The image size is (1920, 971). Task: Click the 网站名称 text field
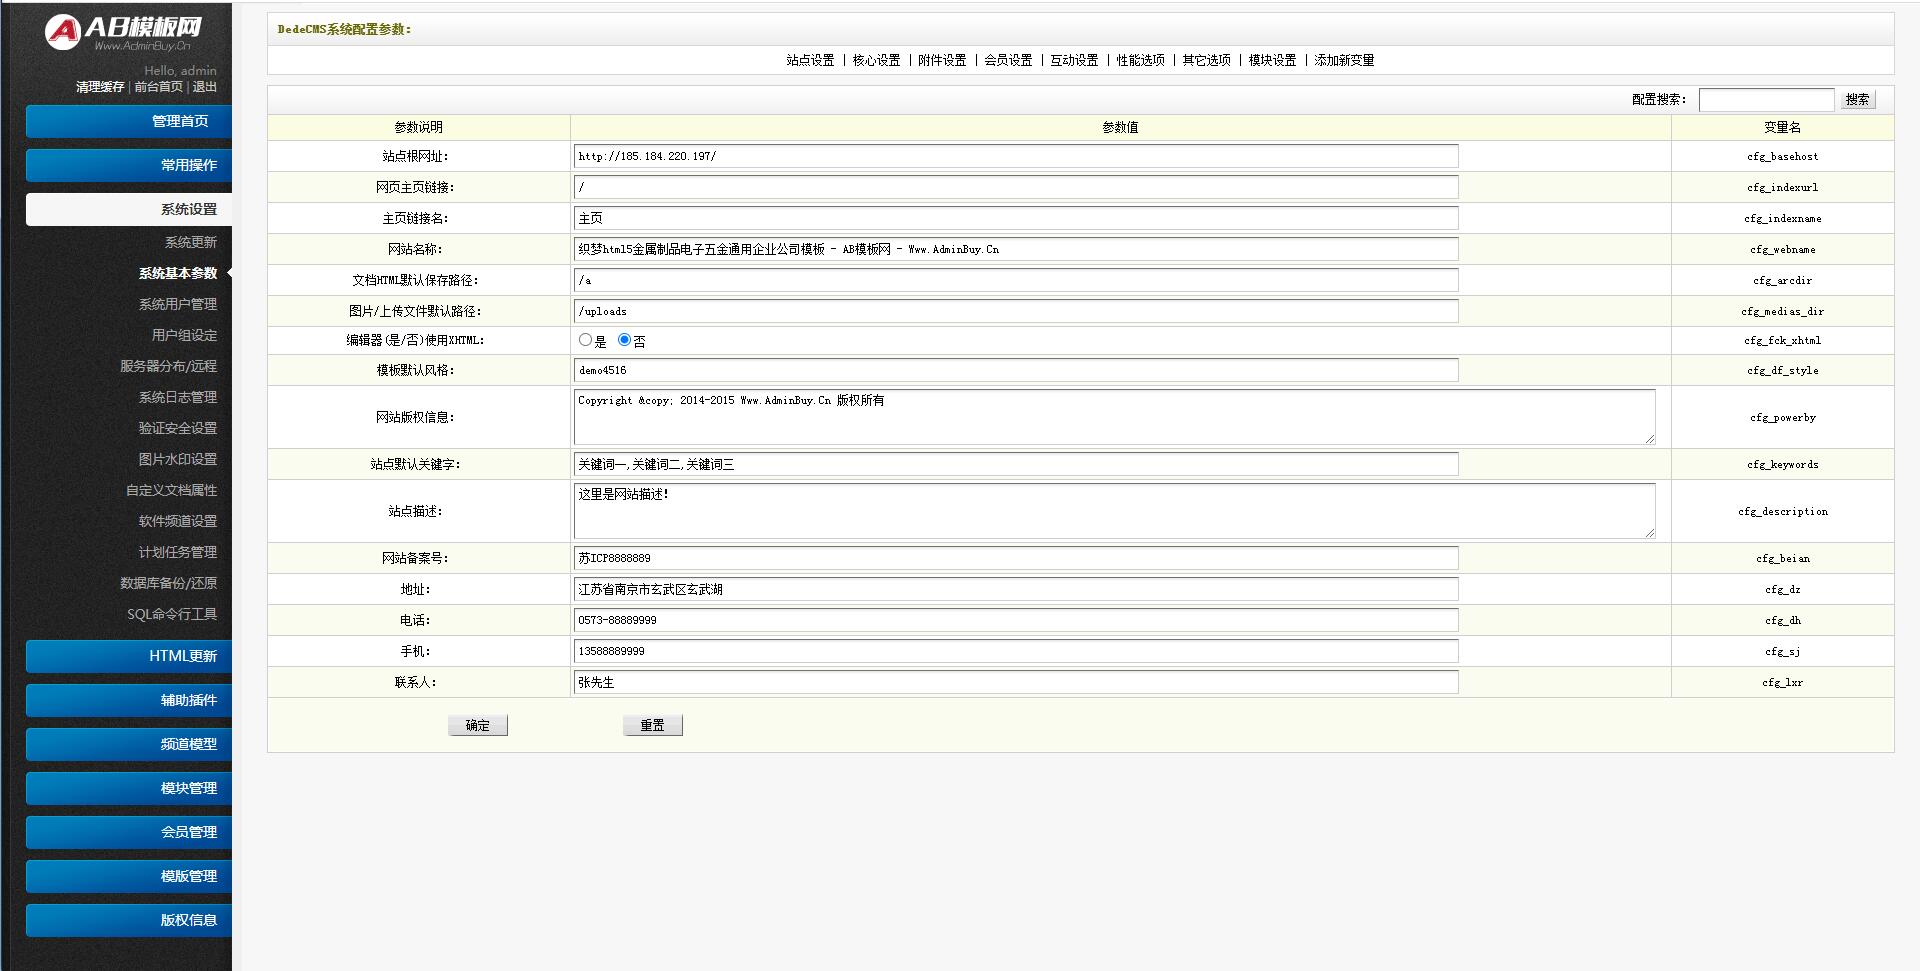[1016, 249]
